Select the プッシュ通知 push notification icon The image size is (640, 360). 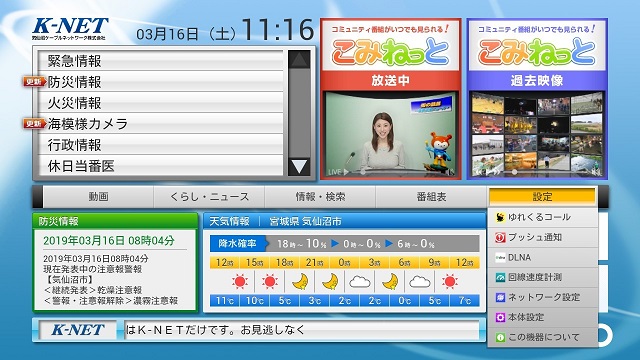pyautogui.click(x=500, y=238)
